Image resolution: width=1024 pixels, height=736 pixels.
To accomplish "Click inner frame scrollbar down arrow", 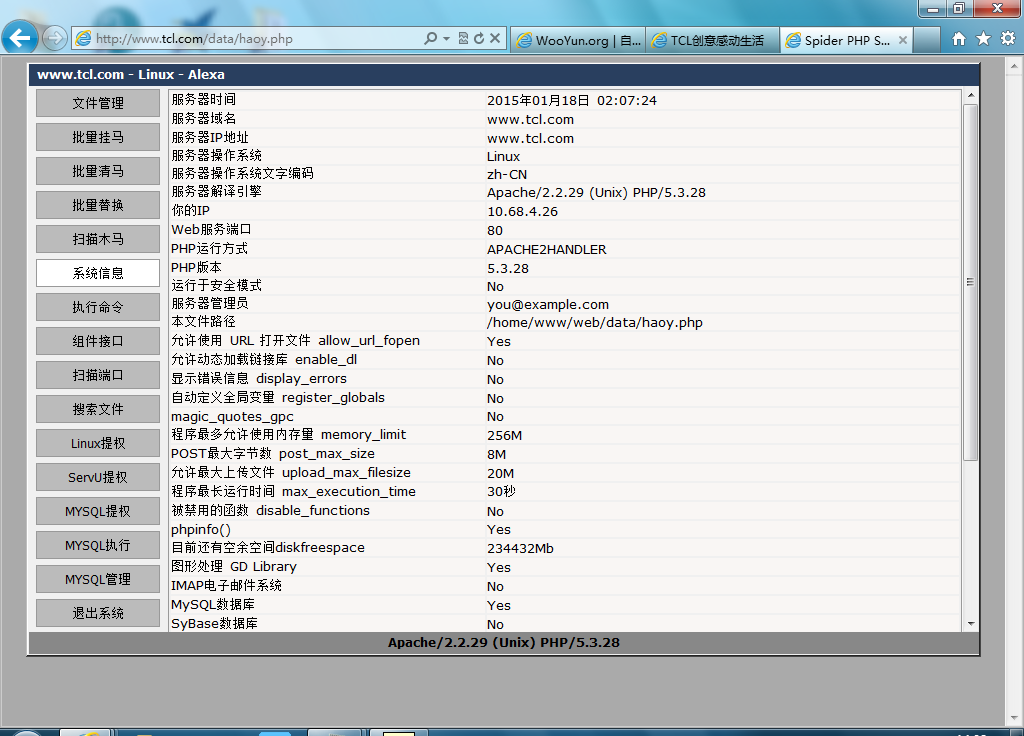I will [x=971, y=624].
